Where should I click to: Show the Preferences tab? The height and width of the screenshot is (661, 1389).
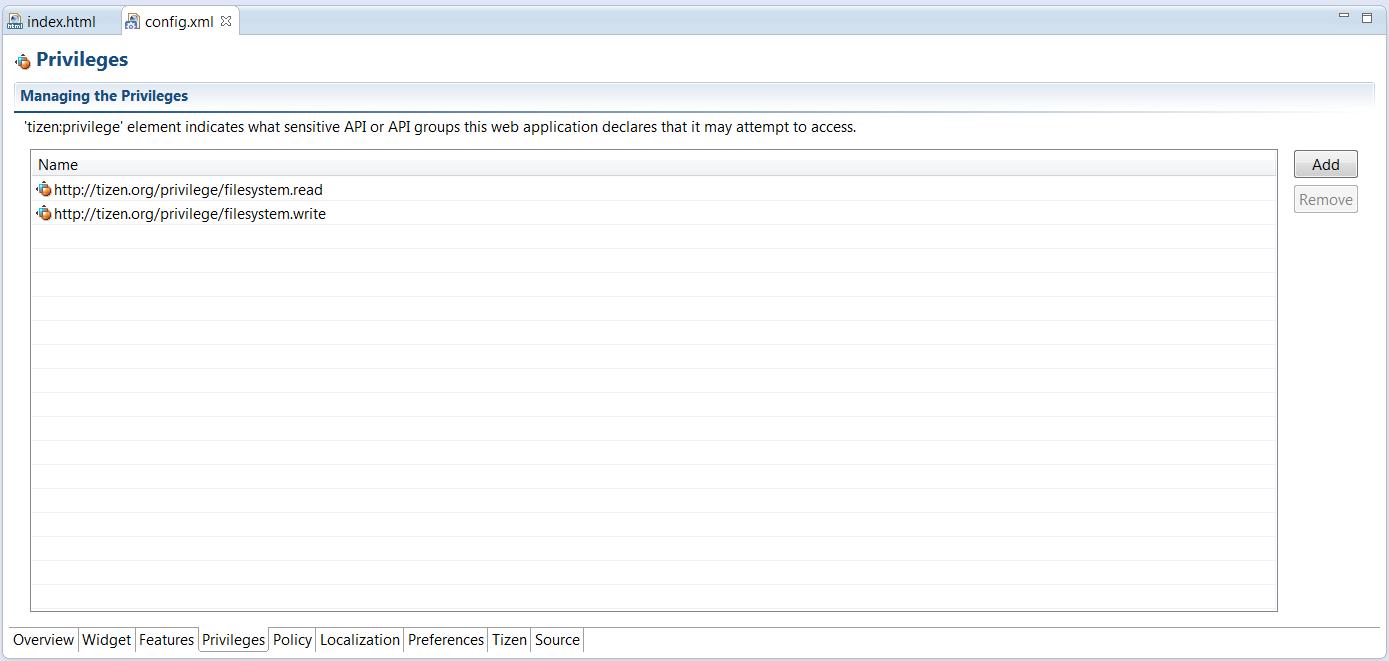point(446,640)
